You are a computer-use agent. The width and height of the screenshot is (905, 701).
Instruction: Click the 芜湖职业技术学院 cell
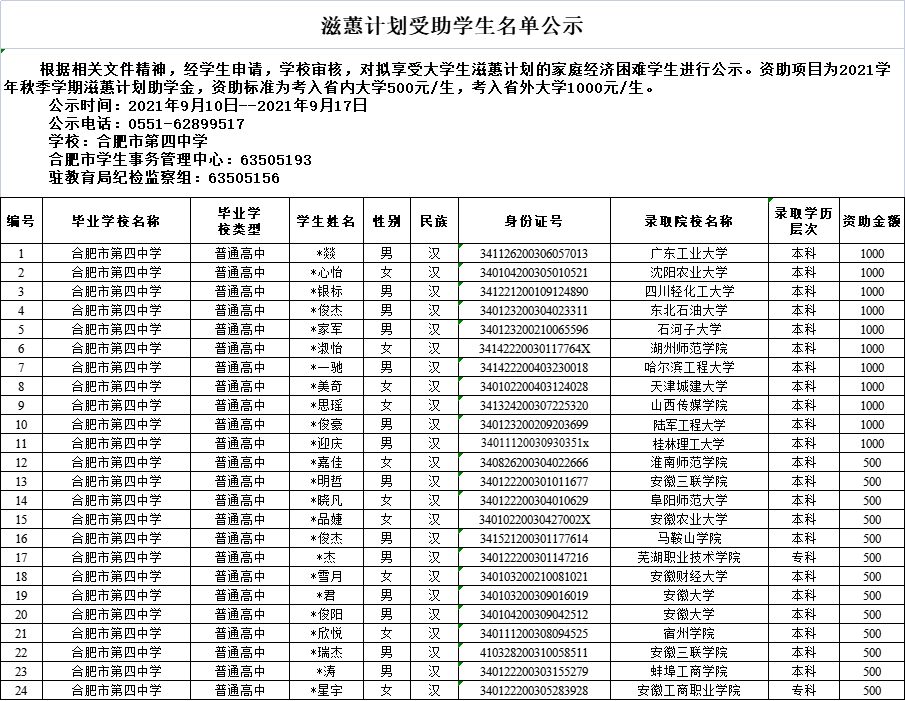[688, 558]
